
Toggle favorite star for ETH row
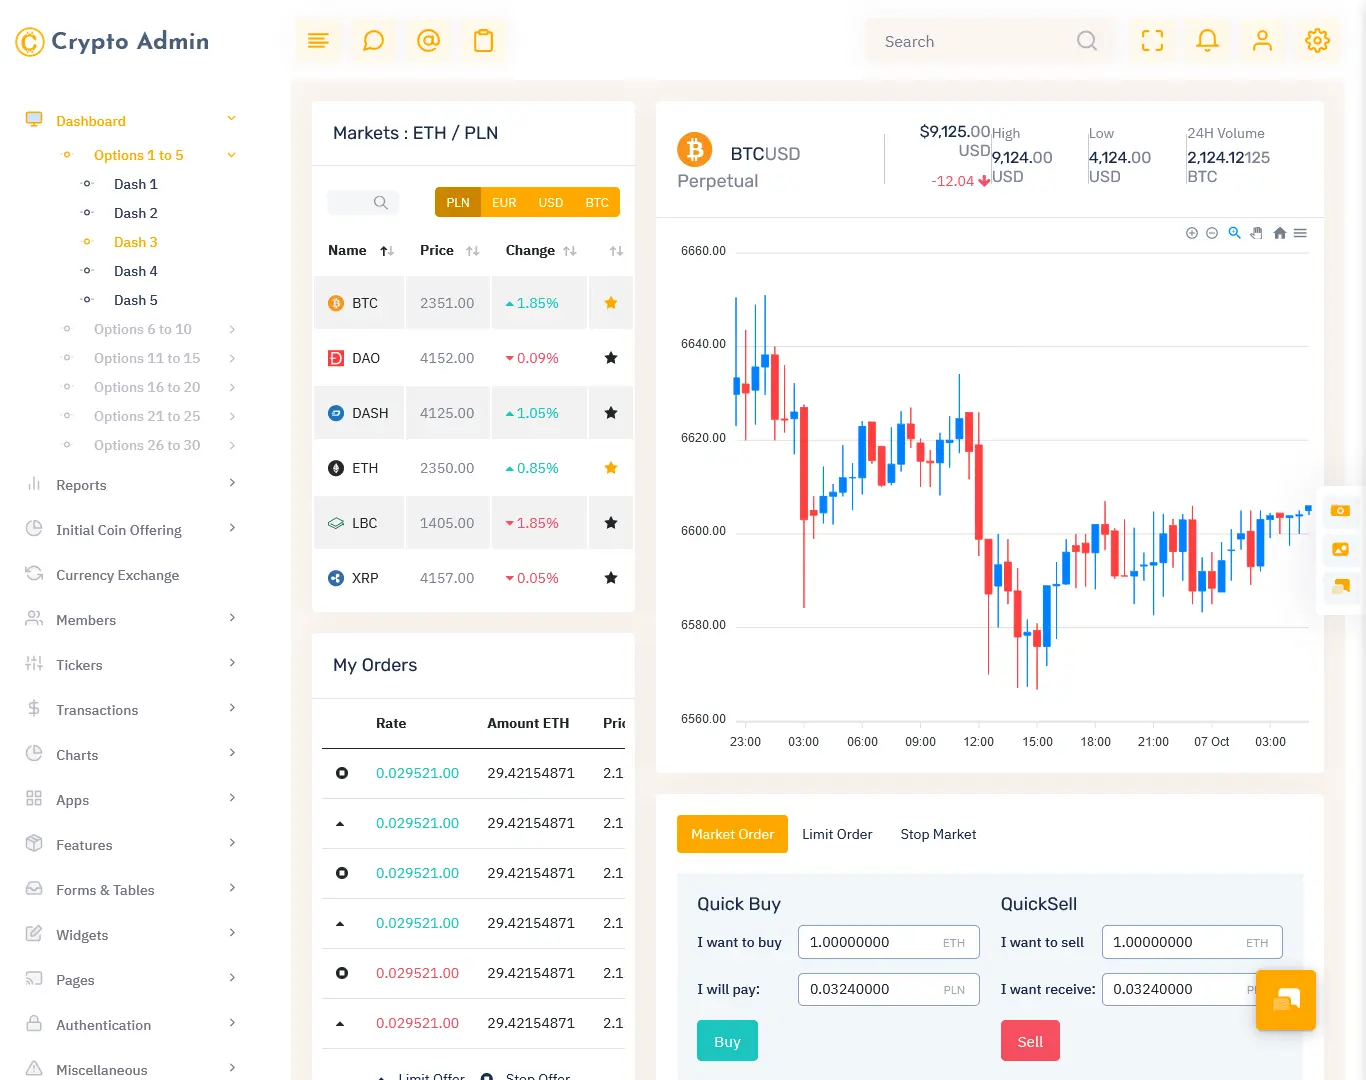coord(611,468)
